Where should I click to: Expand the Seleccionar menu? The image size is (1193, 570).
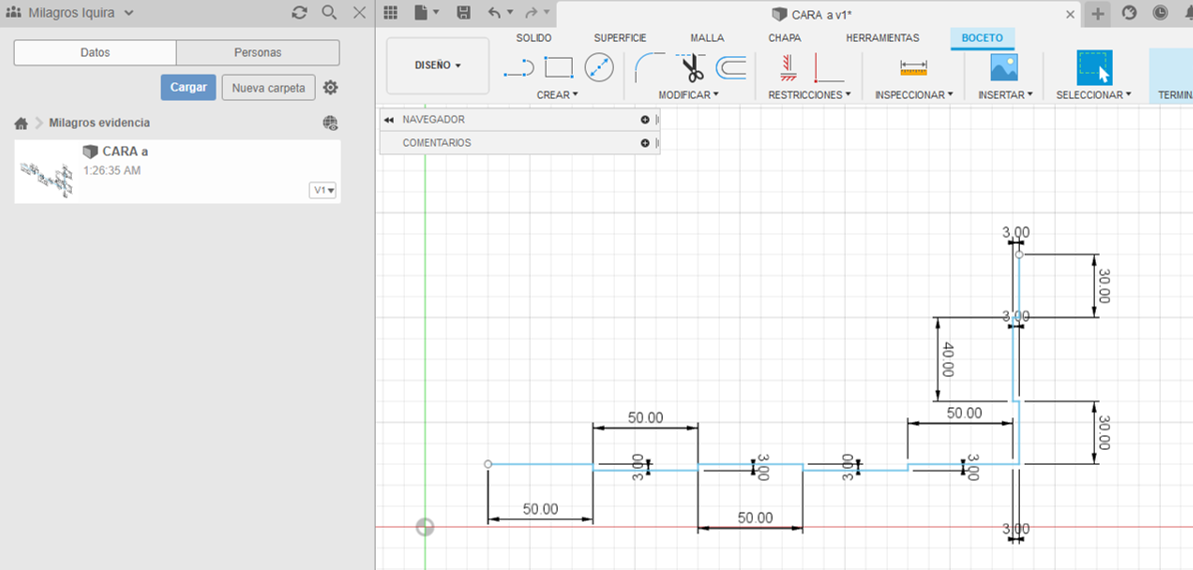pos(1093,95)
